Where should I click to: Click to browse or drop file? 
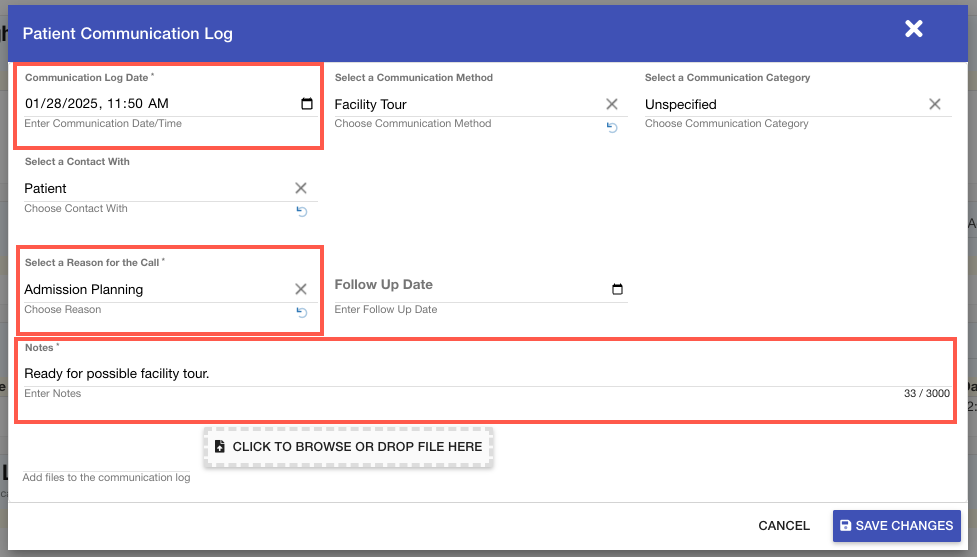tap(349, 447)
